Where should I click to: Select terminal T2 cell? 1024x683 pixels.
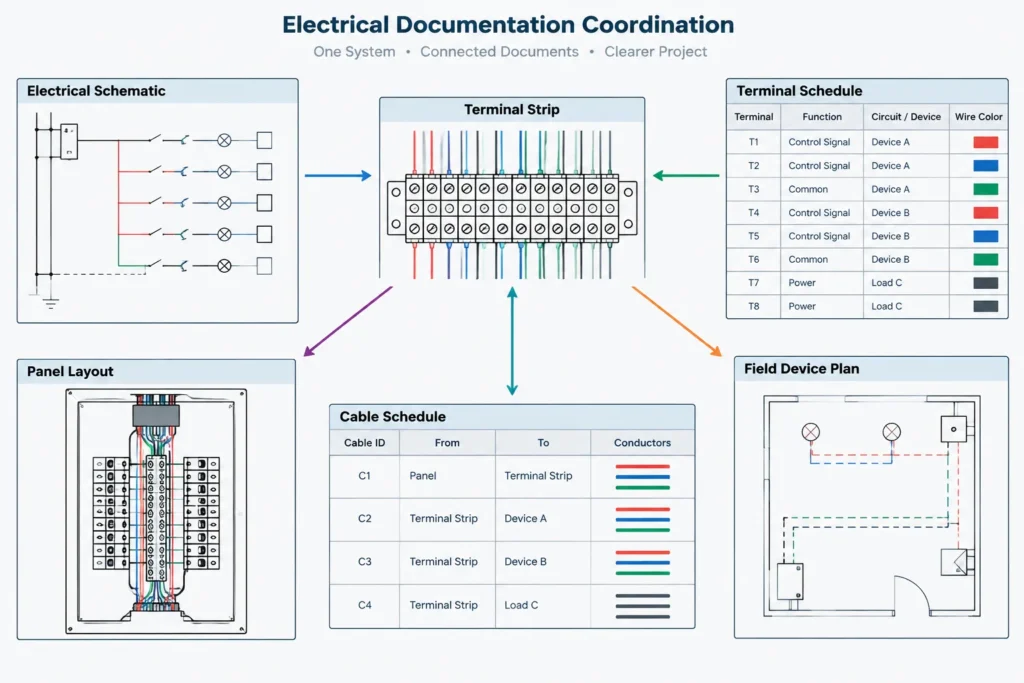click(x=754, y=166)
